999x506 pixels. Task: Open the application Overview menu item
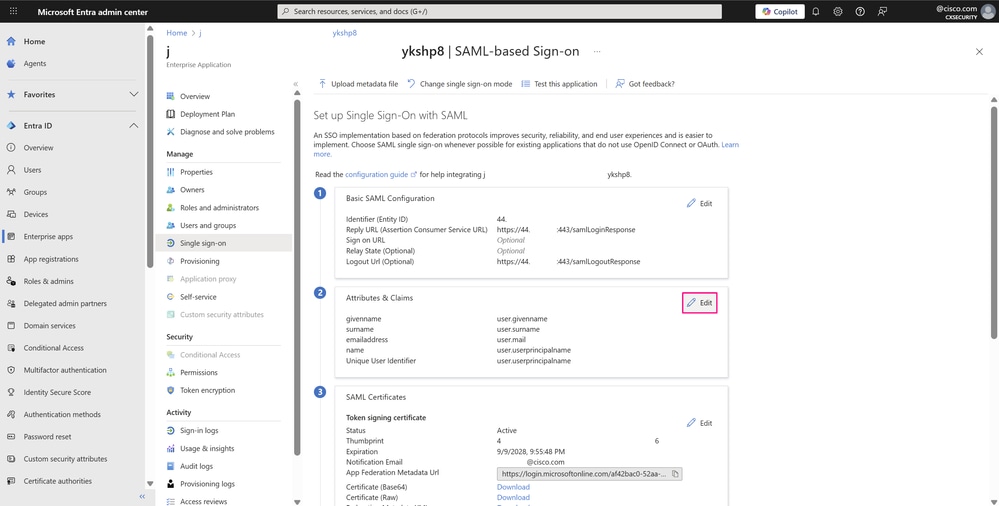click(194, 96)
